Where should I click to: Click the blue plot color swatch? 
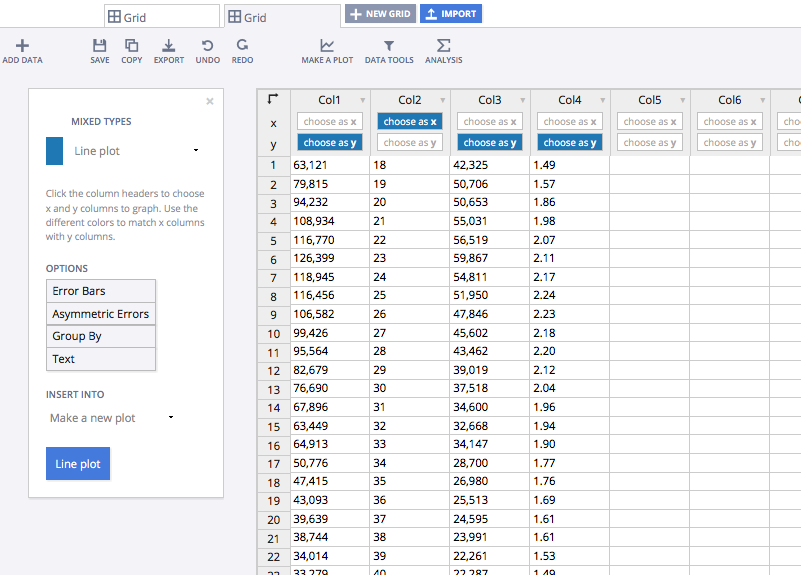pyautogui.click(x=55, y=151)
